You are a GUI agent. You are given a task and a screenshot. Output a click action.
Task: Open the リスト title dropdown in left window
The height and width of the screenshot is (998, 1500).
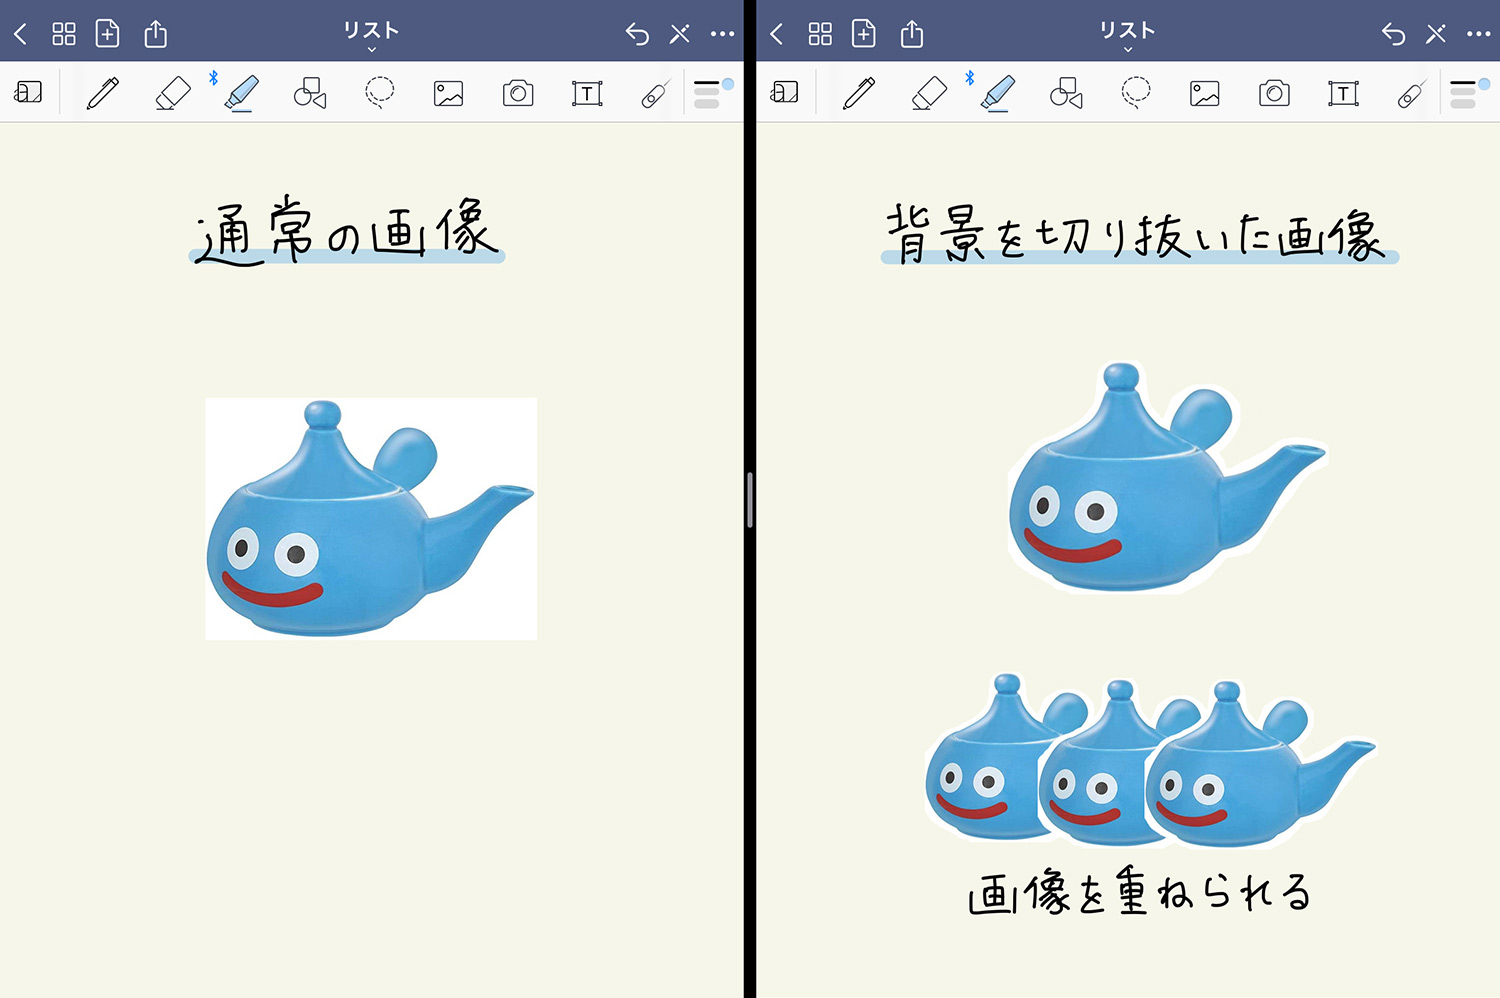pyautogui.click(x=371, y=35)
